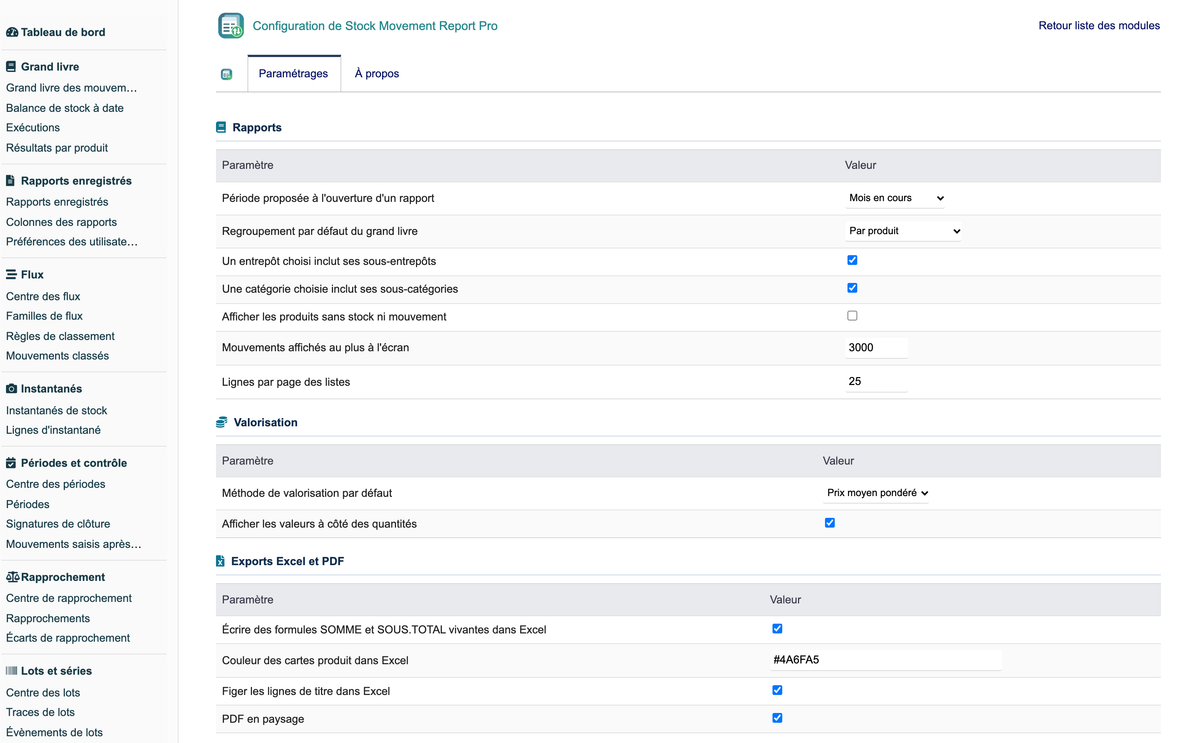Click the Exports Excel et PDF file icon
This screenshot has width=1200, height=743.
(220, 561)
